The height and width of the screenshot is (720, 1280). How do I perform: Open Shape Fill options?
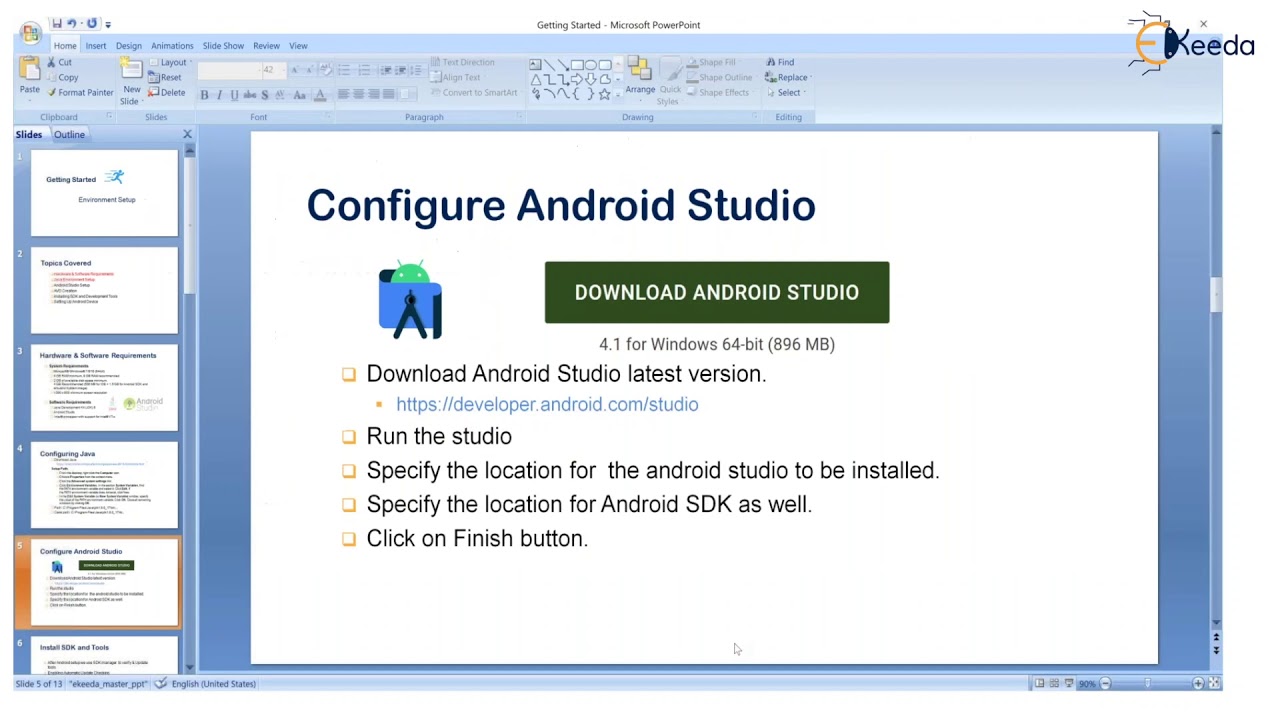click(x=710, y=62)
